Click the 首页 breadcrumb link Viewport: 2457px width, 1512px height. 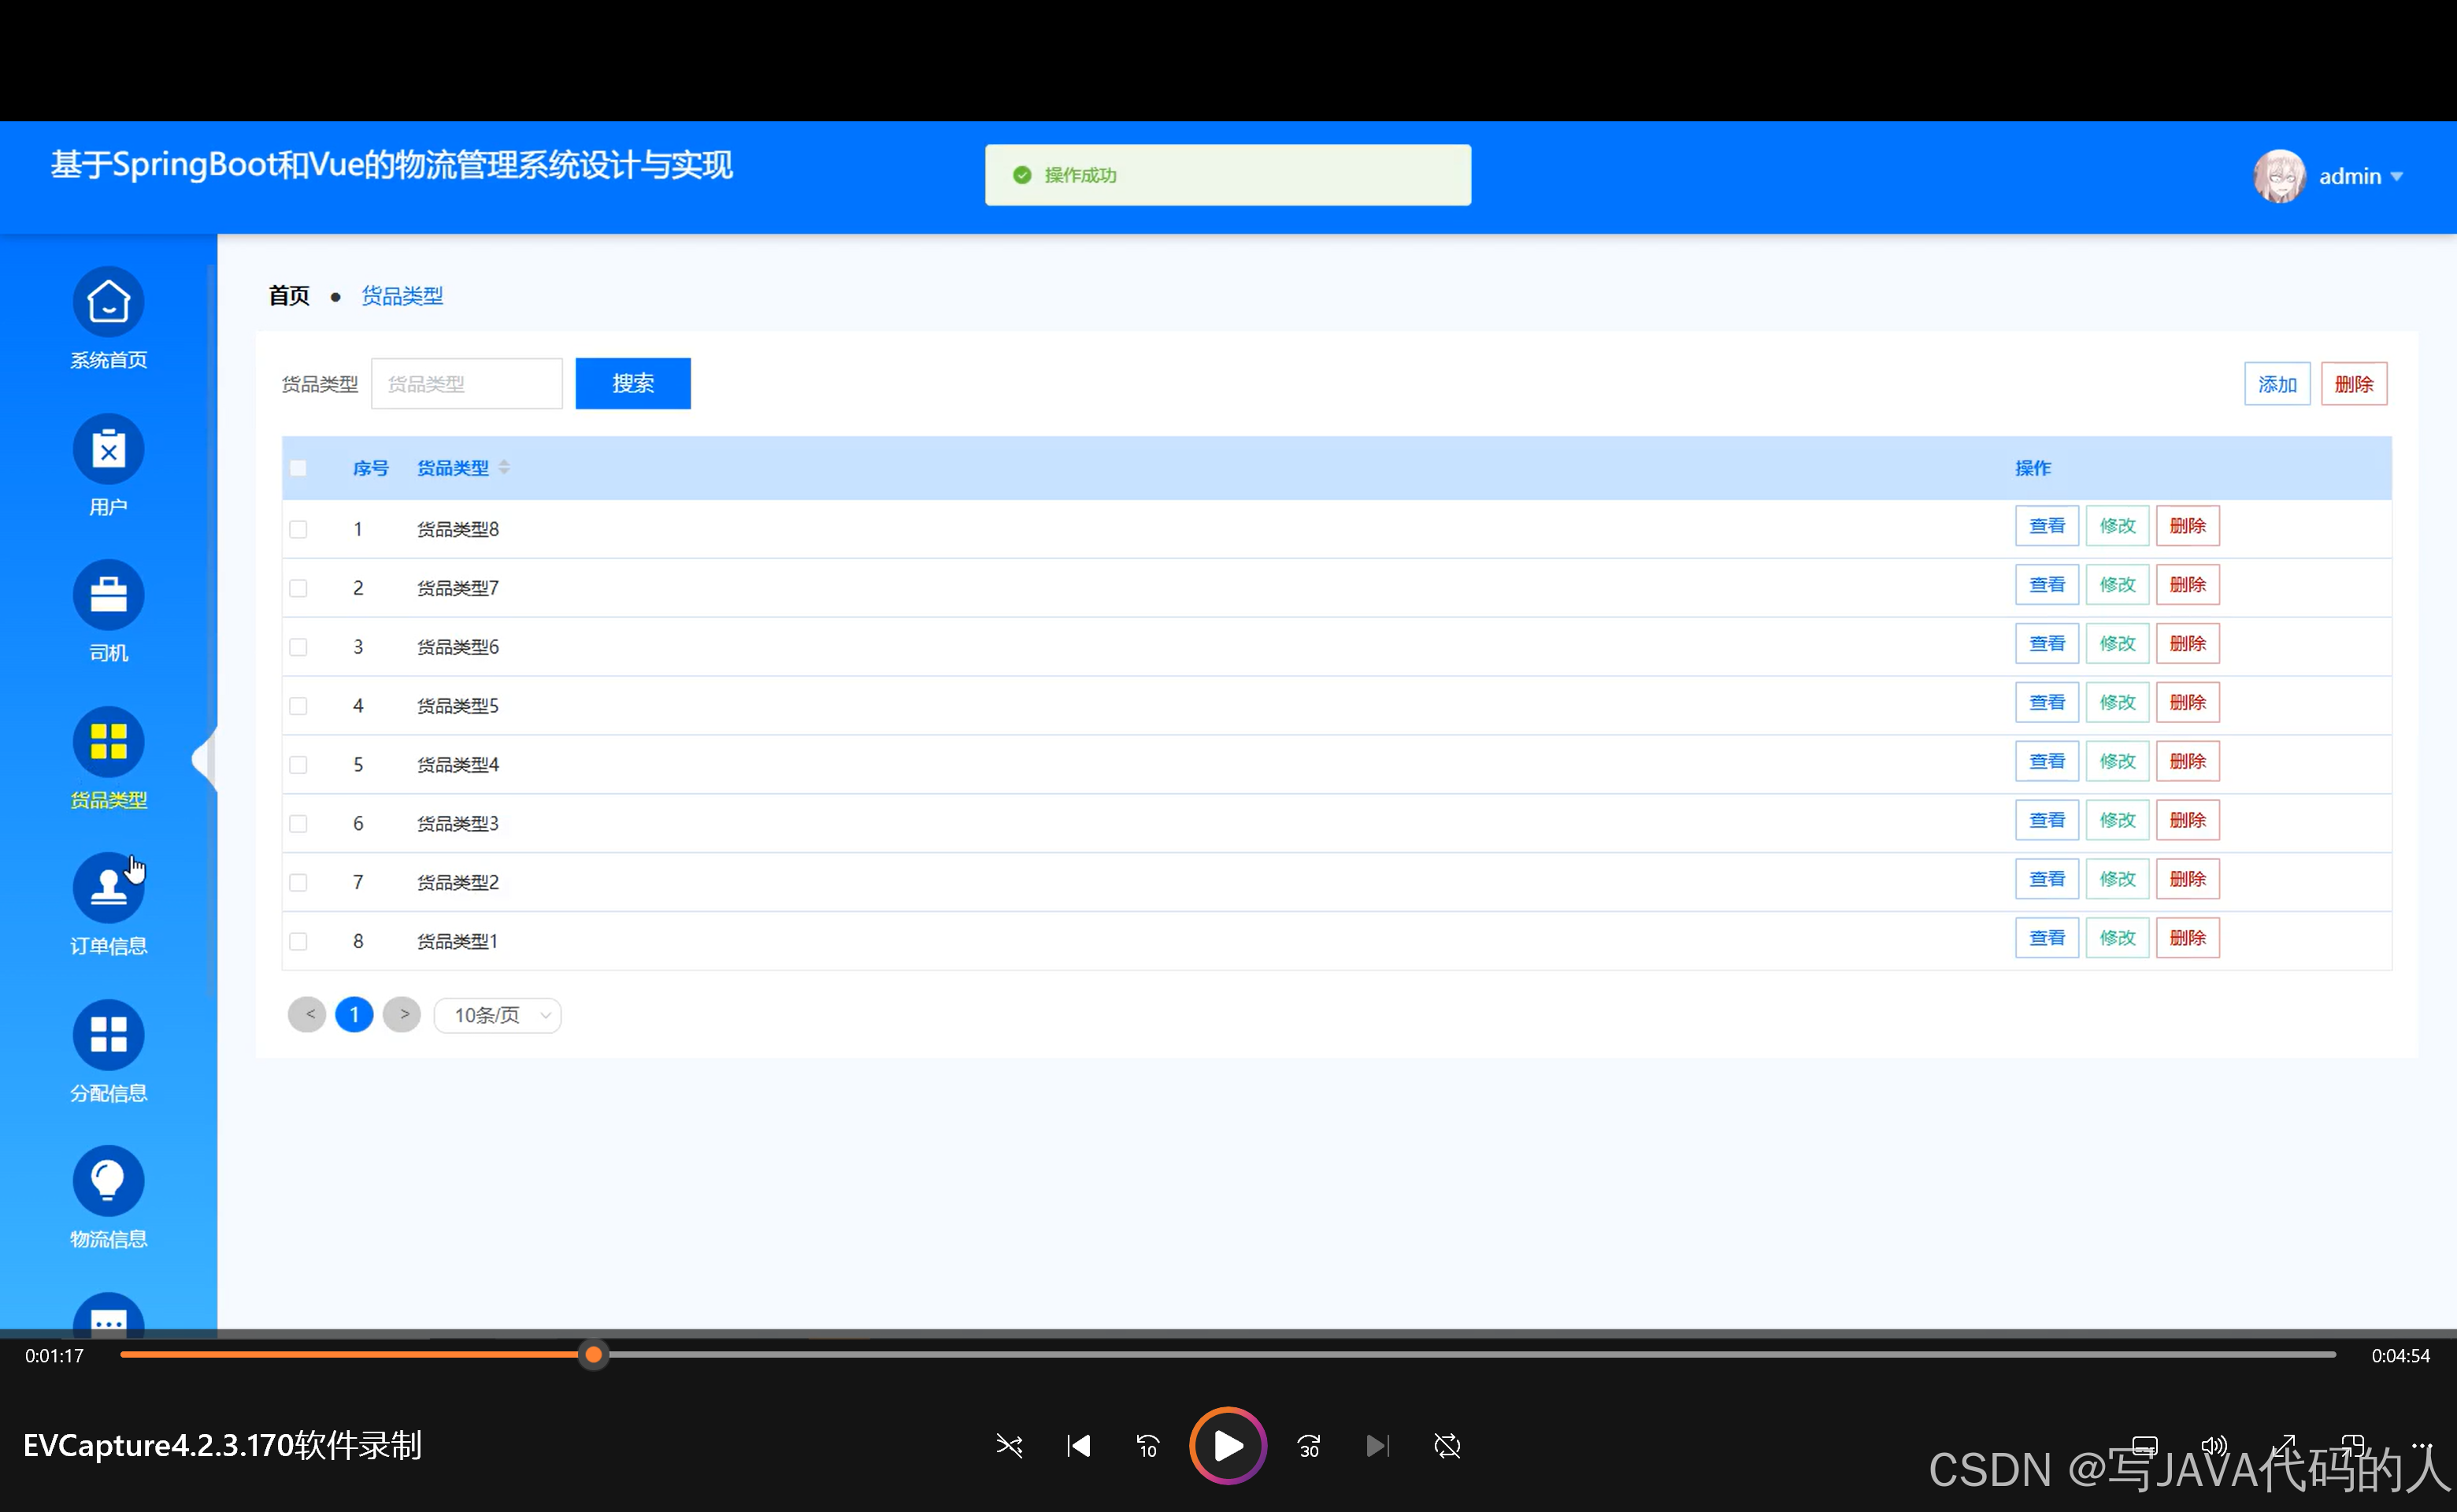pyautogui.click(x=289, y=296)
